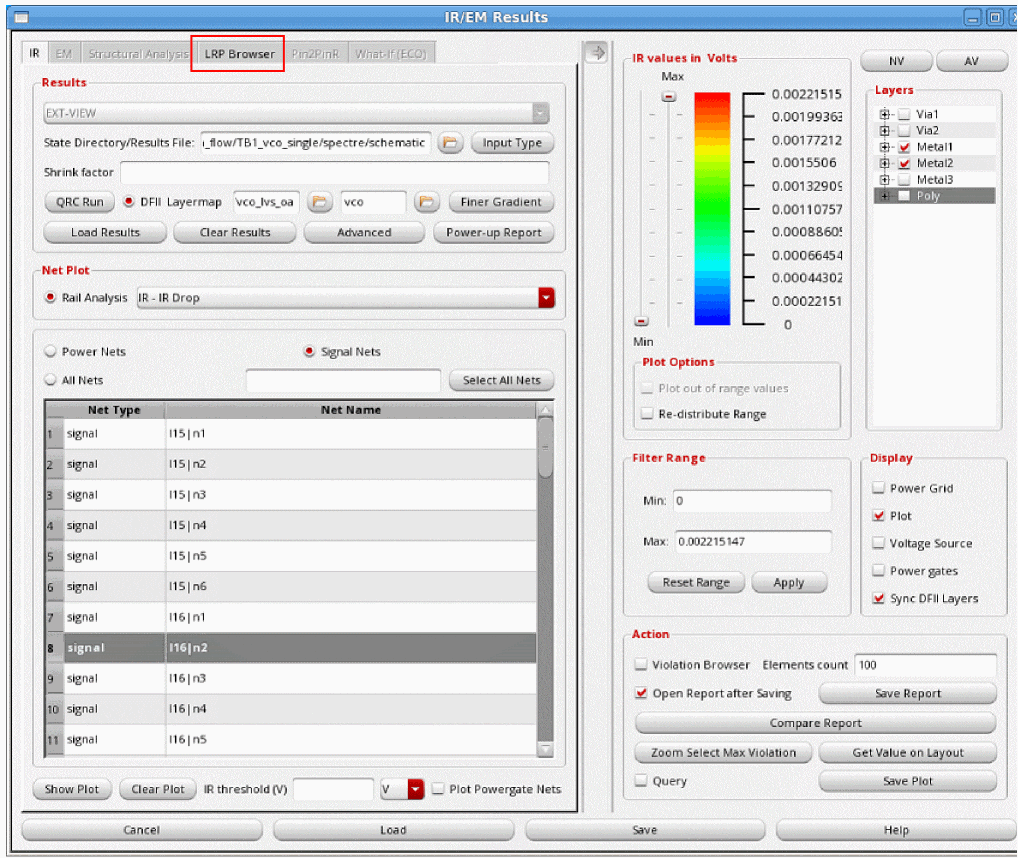Open the Rail Analysis IR Drop dropdown
The image size is (1018, 858).
coord(546,298)
